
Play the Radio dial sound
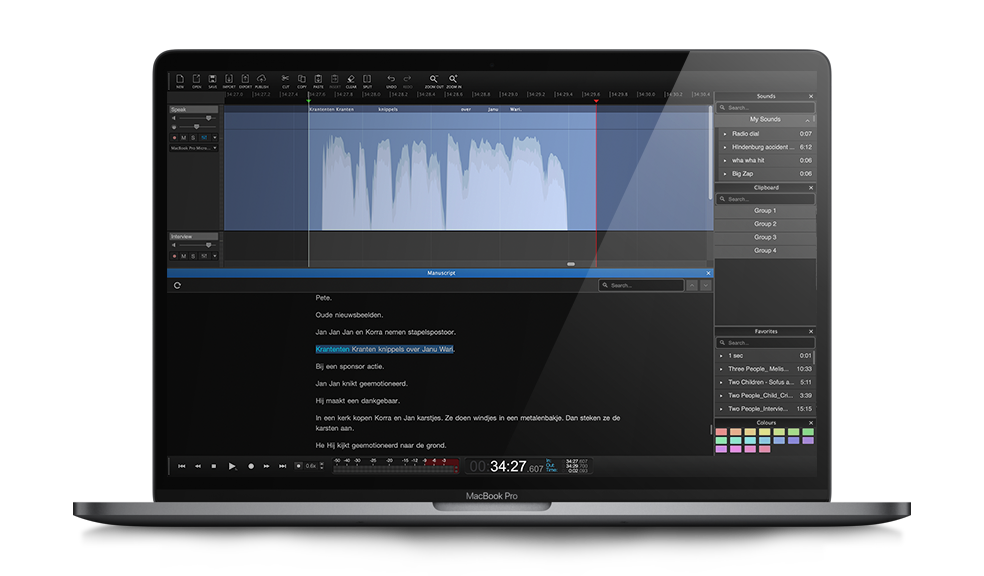click(725, 133)
